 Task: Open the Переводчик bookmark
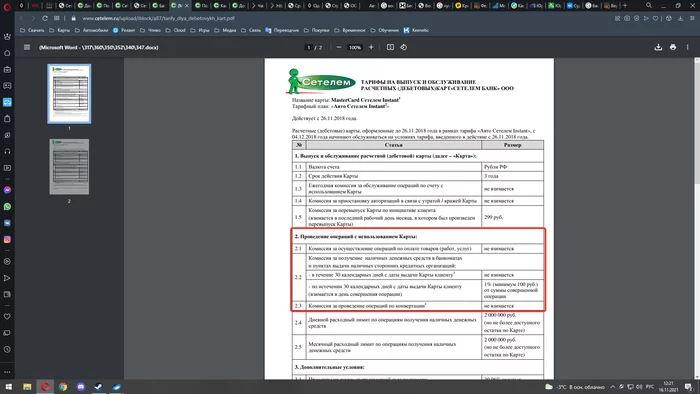pos(282,30)
